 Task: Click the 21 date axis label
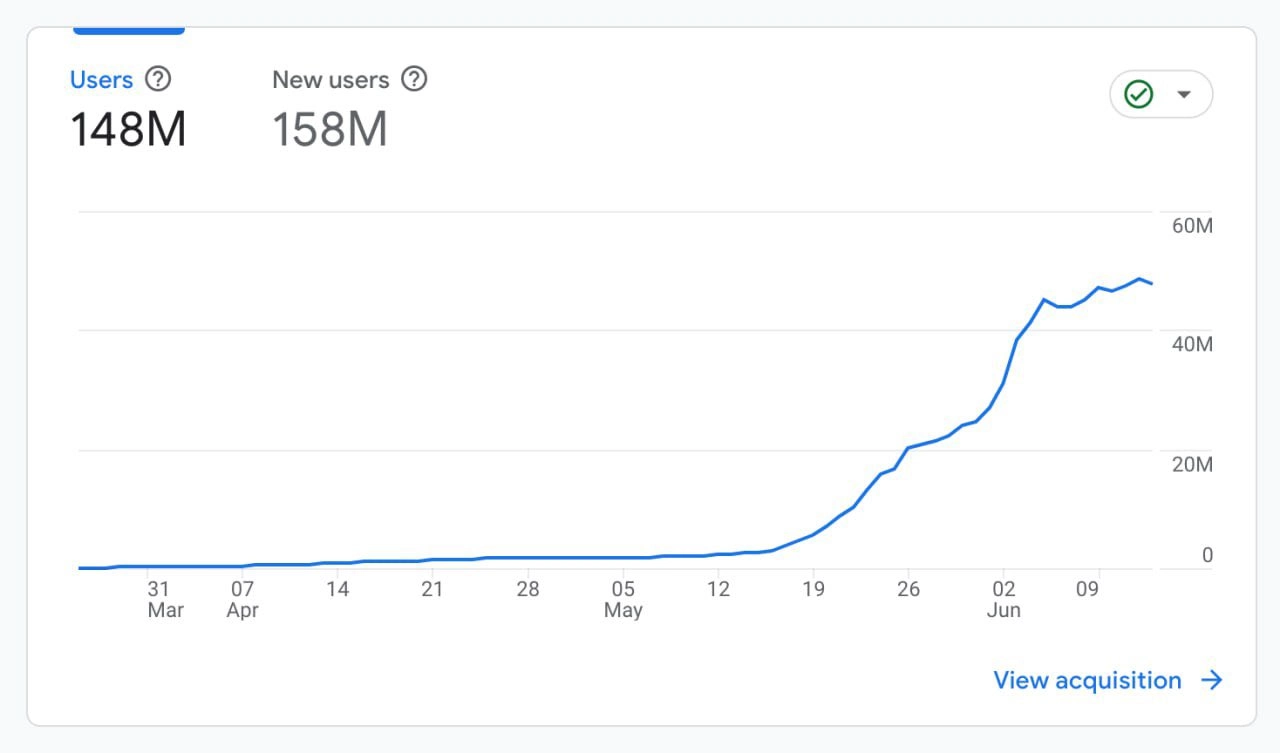click(x=432, y=589)
